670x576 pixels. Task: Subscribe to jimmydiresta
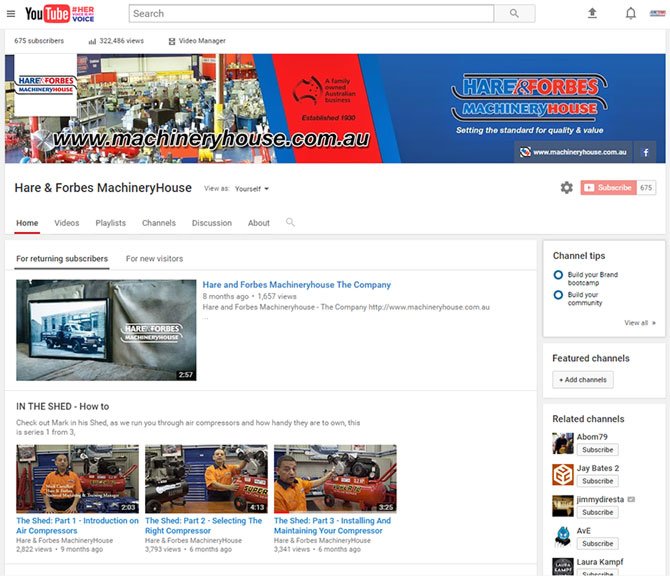(597, 512)
